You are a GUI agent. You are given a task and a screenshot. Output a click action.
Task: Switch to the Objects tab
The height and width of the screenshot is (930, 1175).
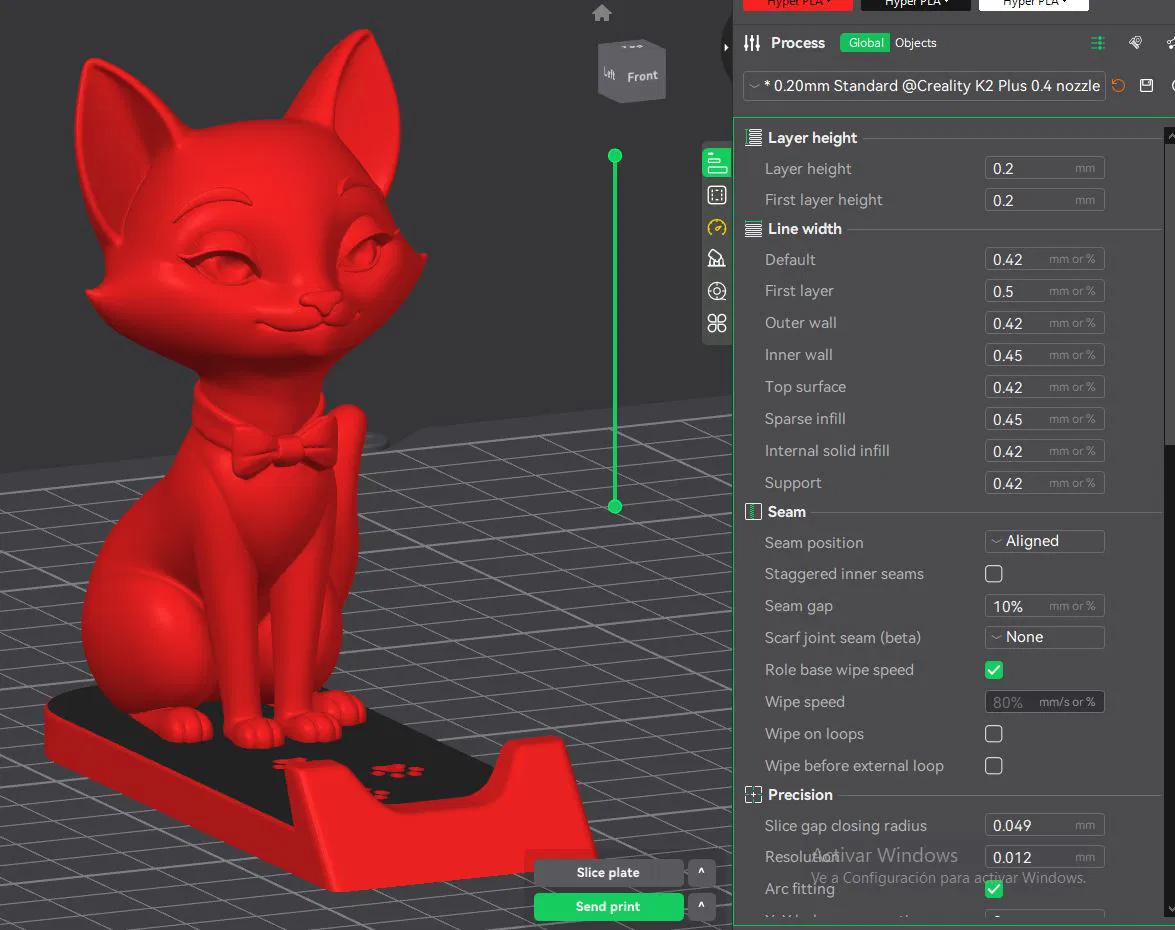click(916, 43)
